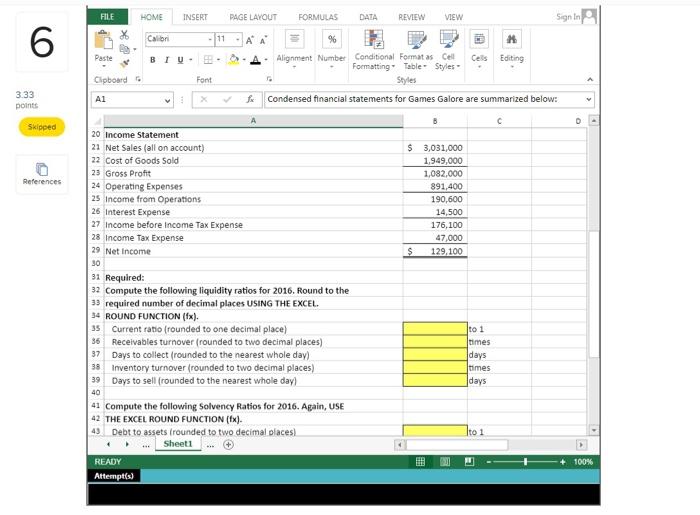Select column A header
The width and height of the screenshot is (700, 515).
coord(254,121)
